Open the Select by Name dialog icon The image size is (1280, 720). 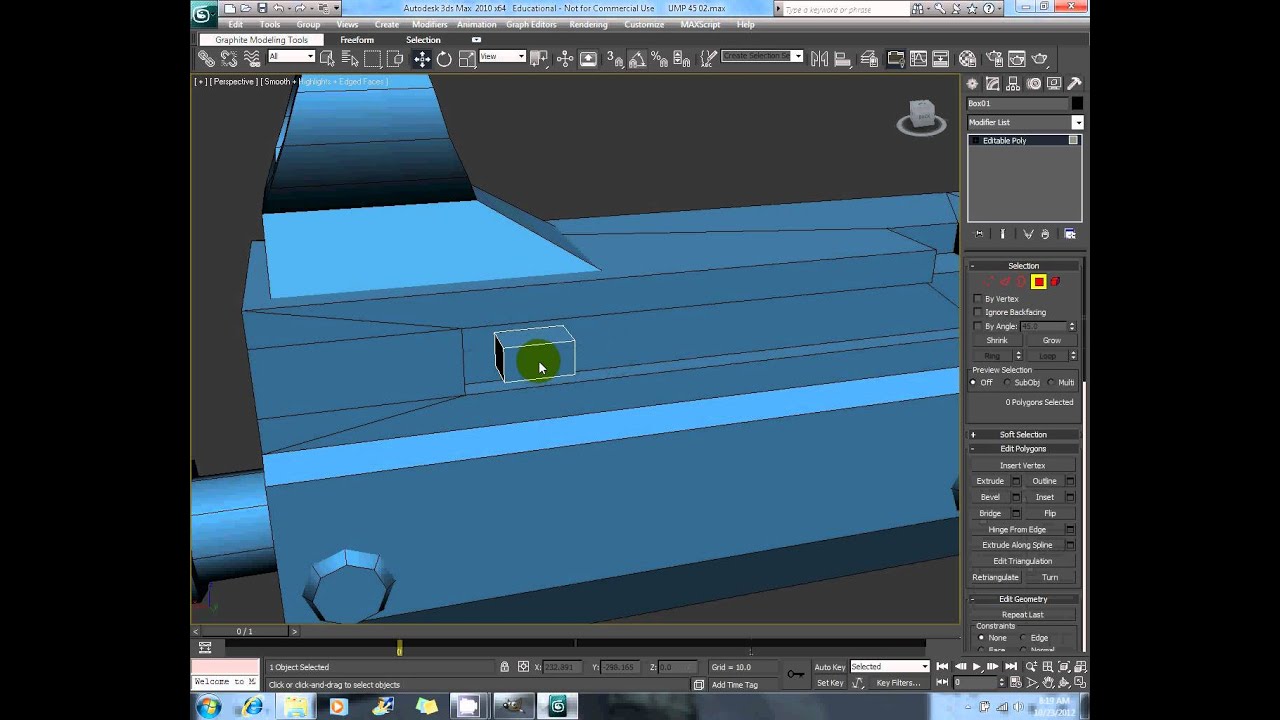[x=349, y=59]
